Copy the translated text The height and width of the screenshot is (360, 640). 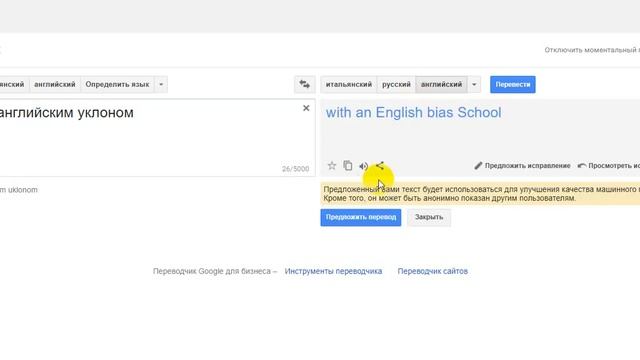click(348, 166)
